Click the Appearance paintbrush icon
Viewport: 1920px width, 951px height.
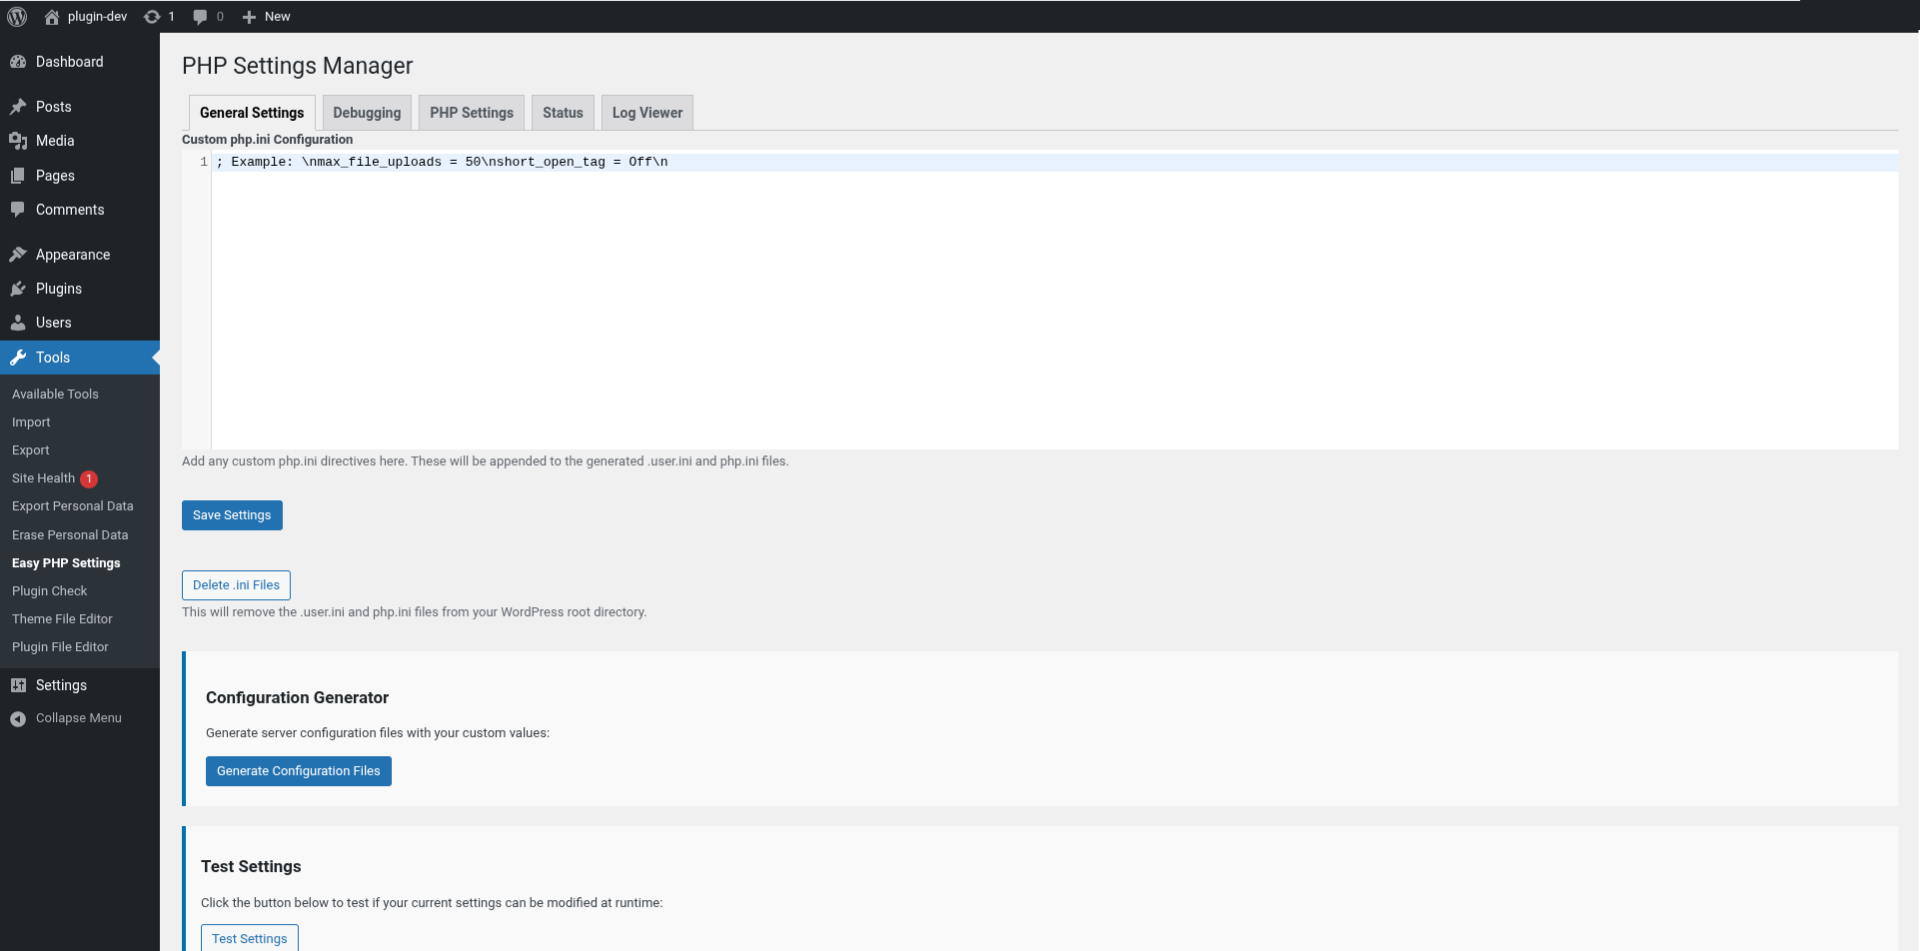[x=18, y=255]
